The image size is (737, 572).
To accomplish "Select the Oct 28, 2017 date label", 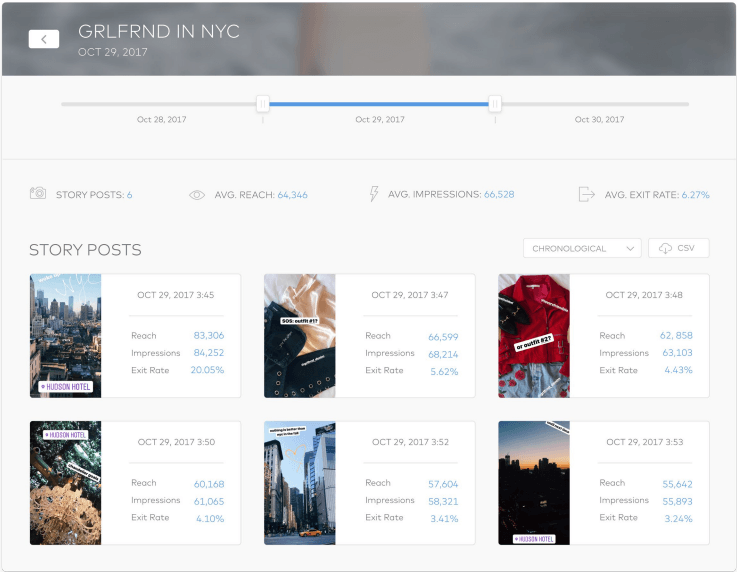I will pyautogui.click(x=161, y=119).
